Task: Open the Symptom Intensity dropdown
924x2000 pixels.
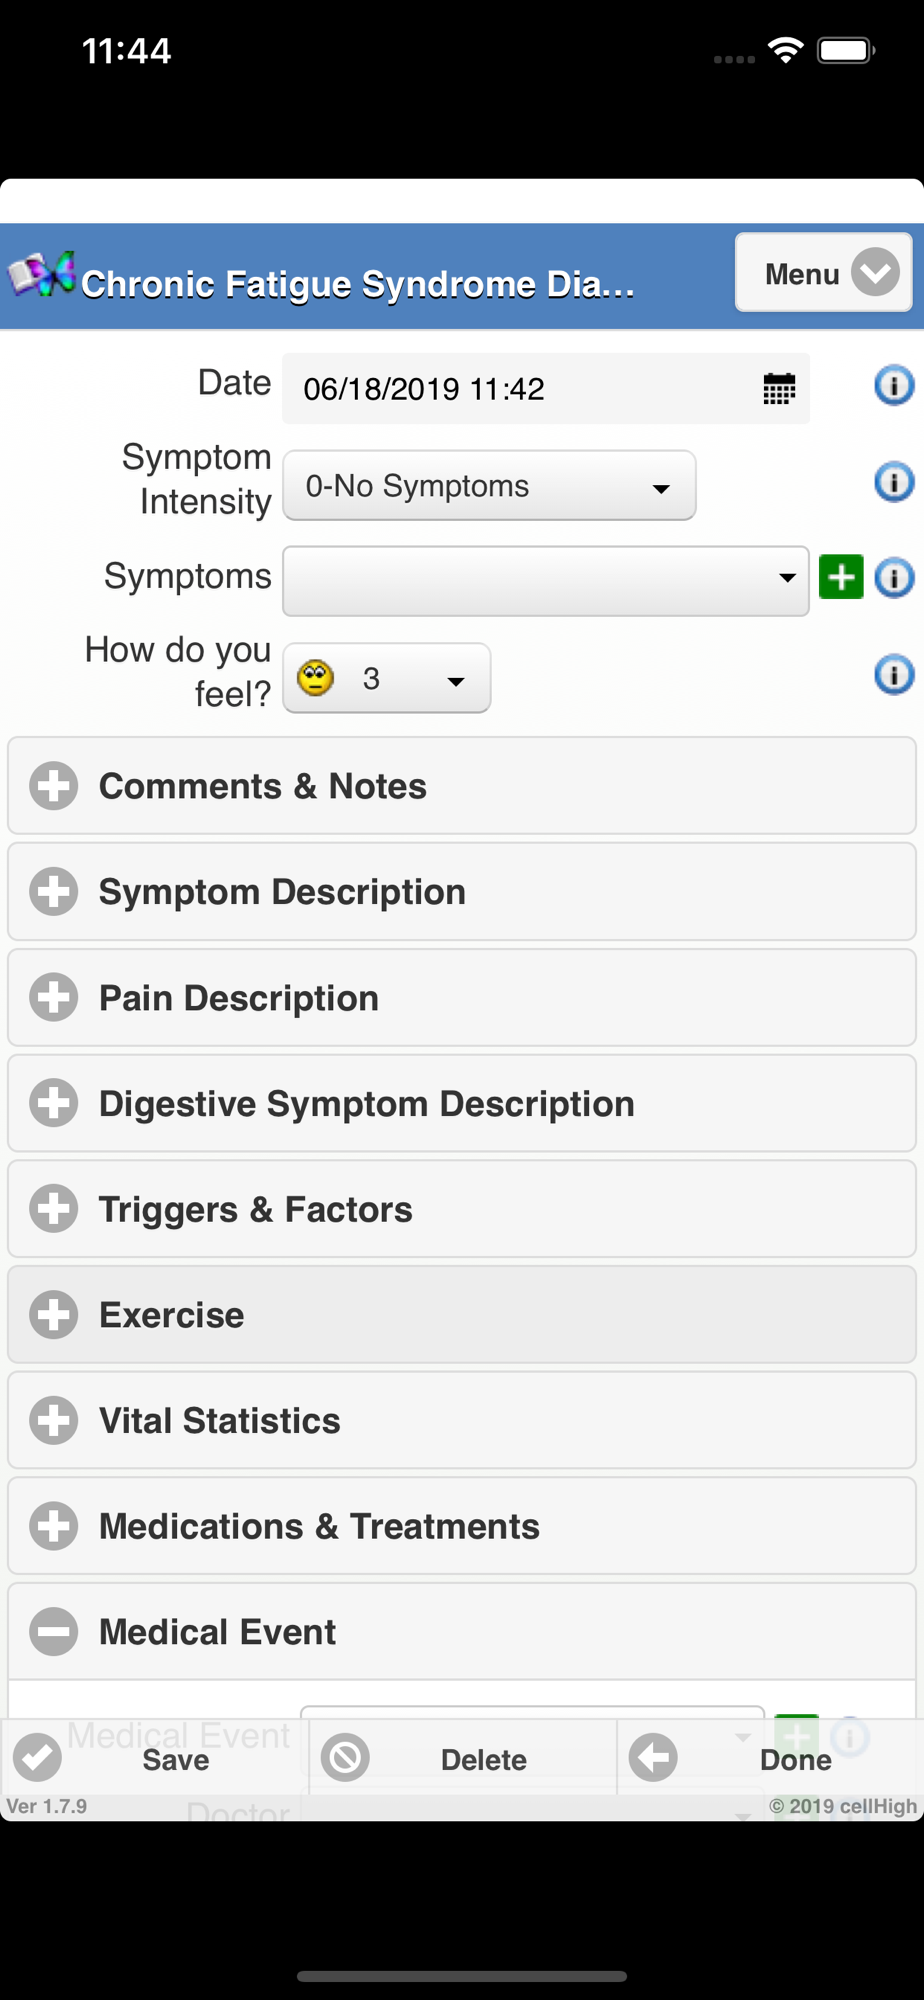Action: pyautogui.click(x=489, y=486)
